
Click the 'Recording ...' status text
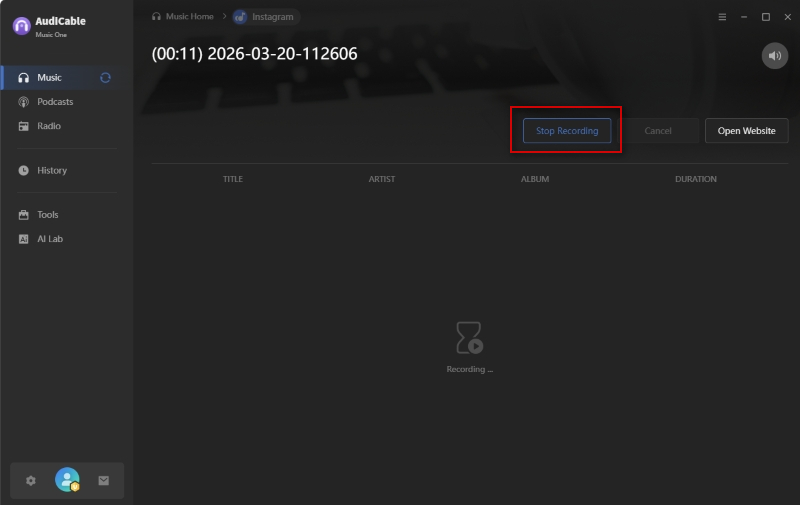(x=469, y=369)
